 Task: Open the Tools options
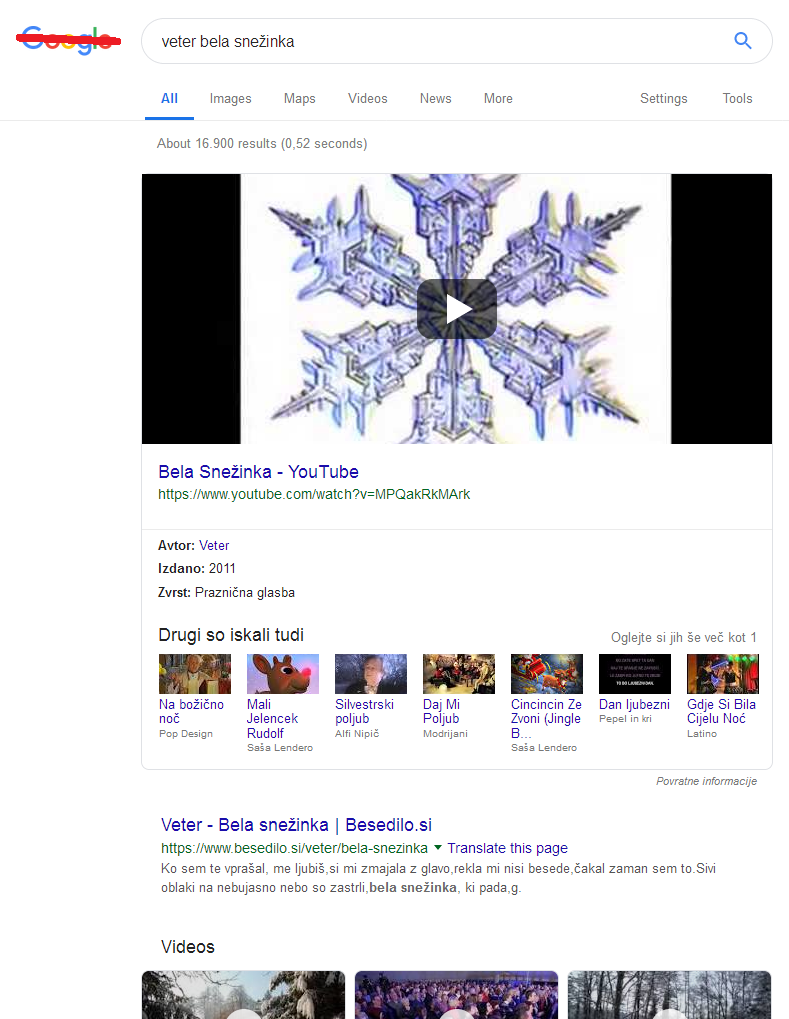[737, 98]
